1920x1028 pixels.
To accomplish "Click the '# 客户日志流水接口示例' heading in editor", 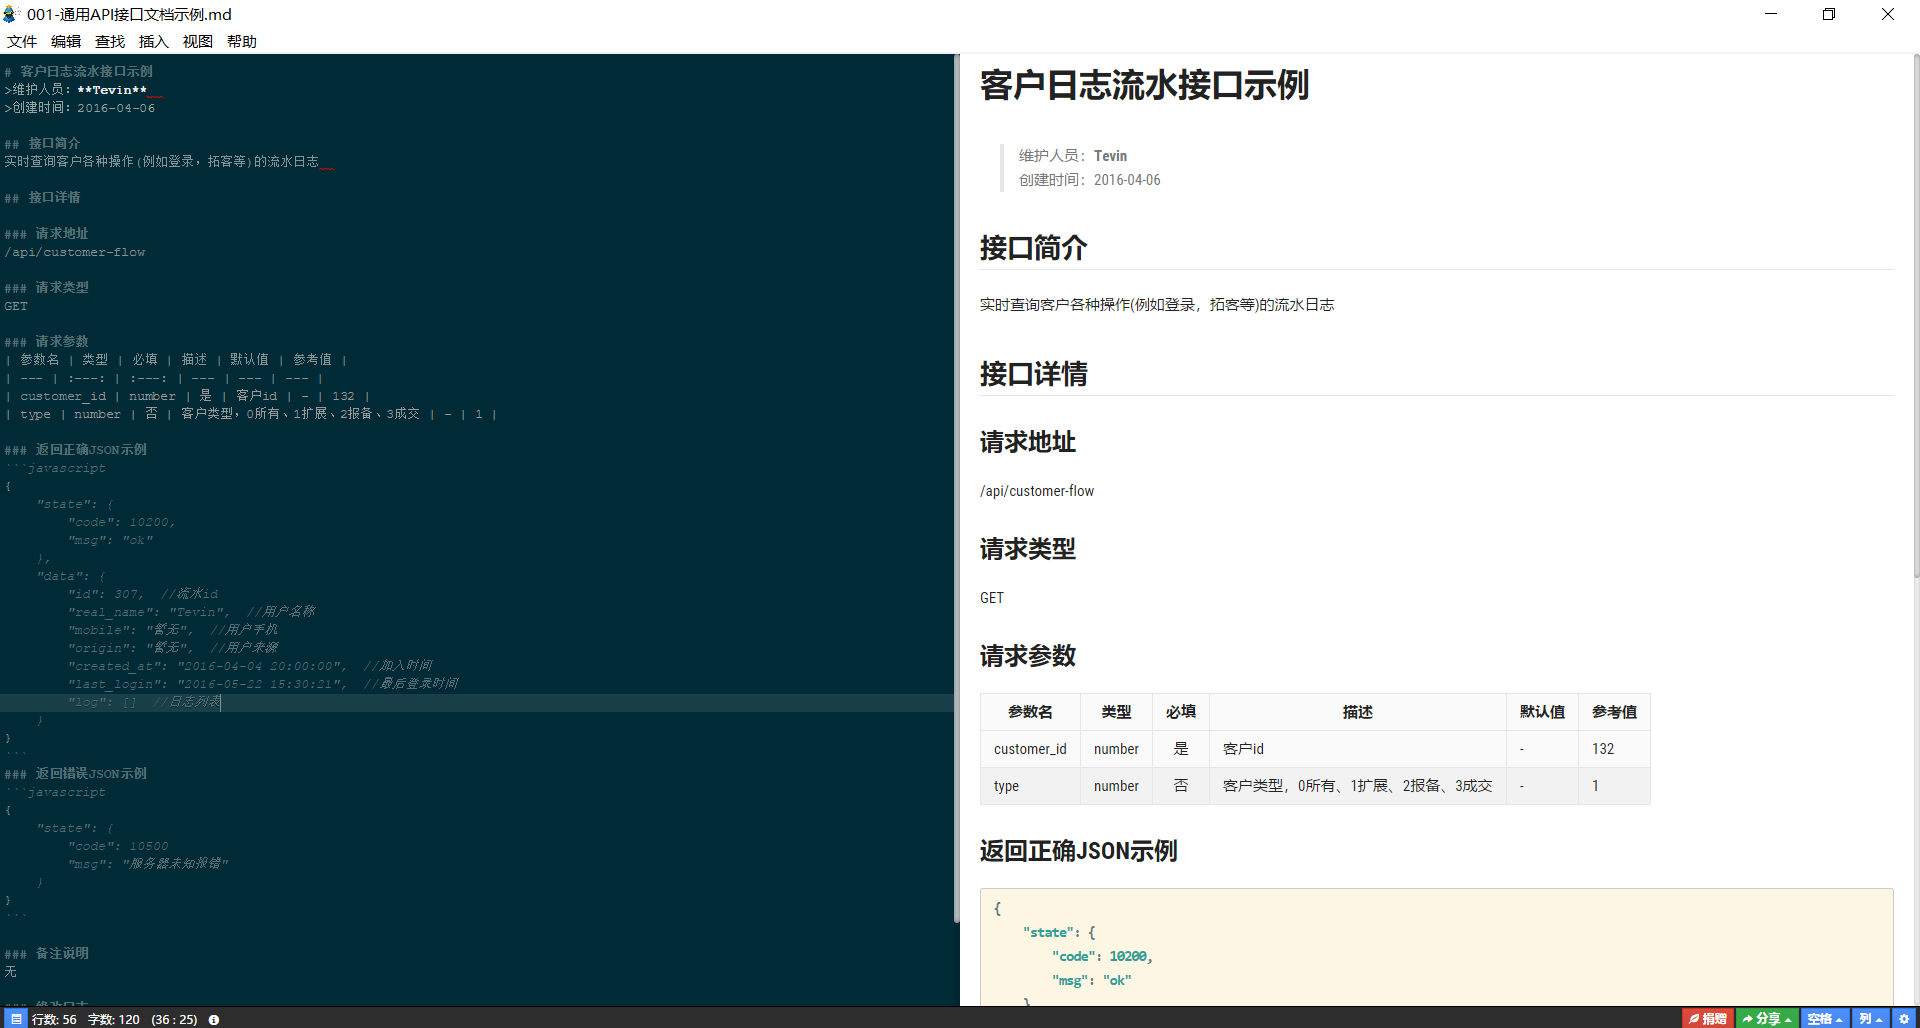I will (x=79, y=72).
